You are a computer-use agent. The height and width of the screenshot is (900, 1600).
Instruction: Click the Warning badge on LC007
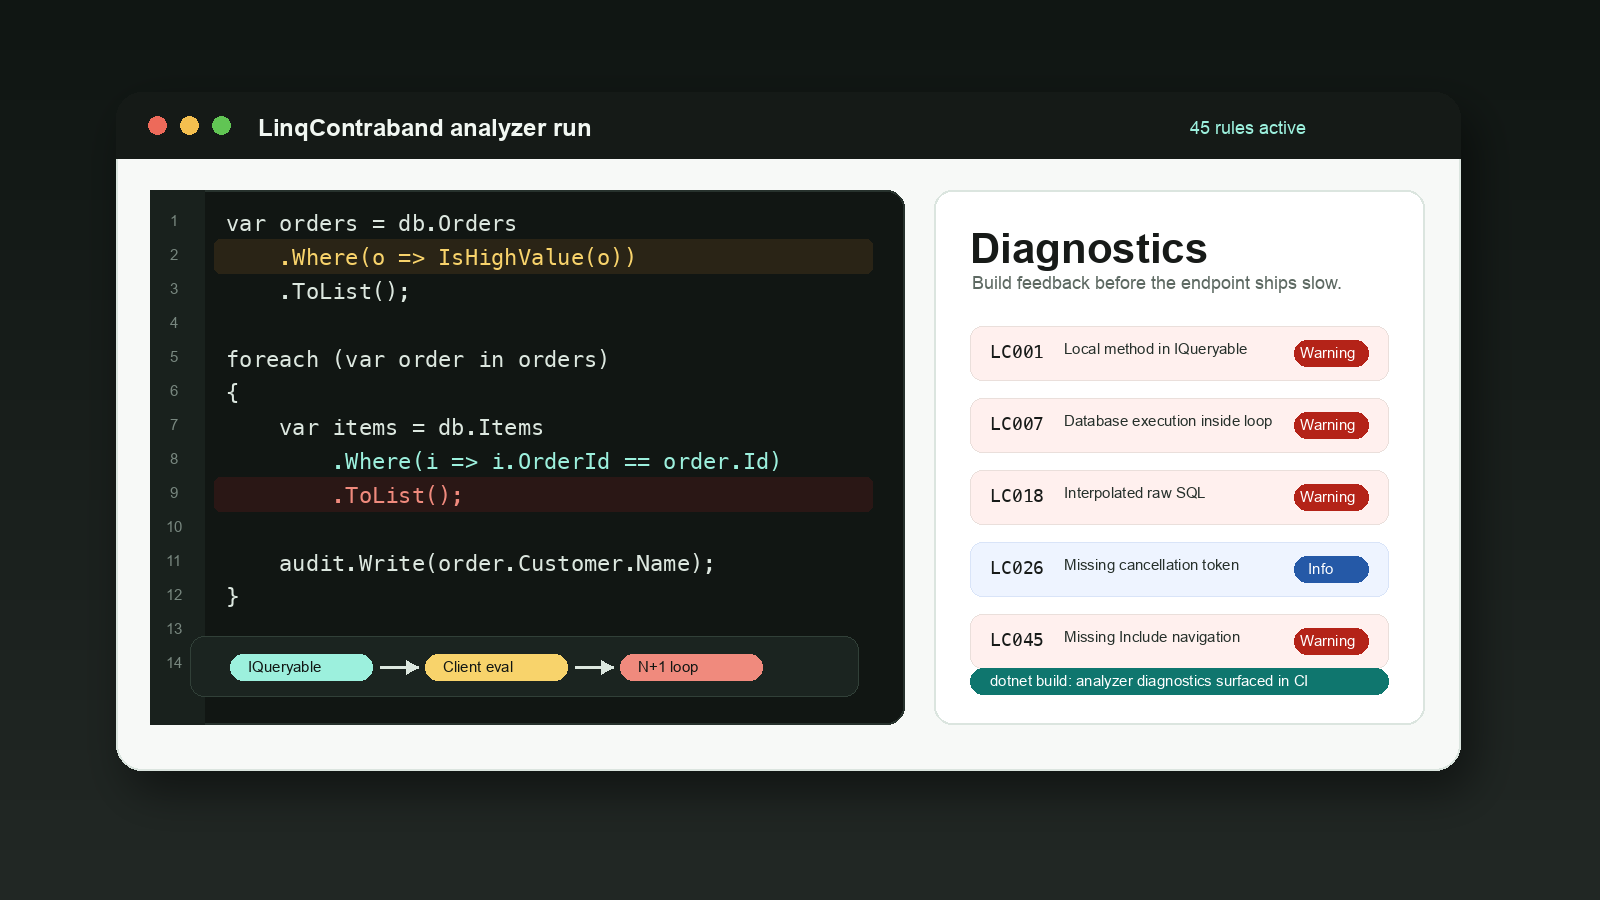(x=1331, y=425)
